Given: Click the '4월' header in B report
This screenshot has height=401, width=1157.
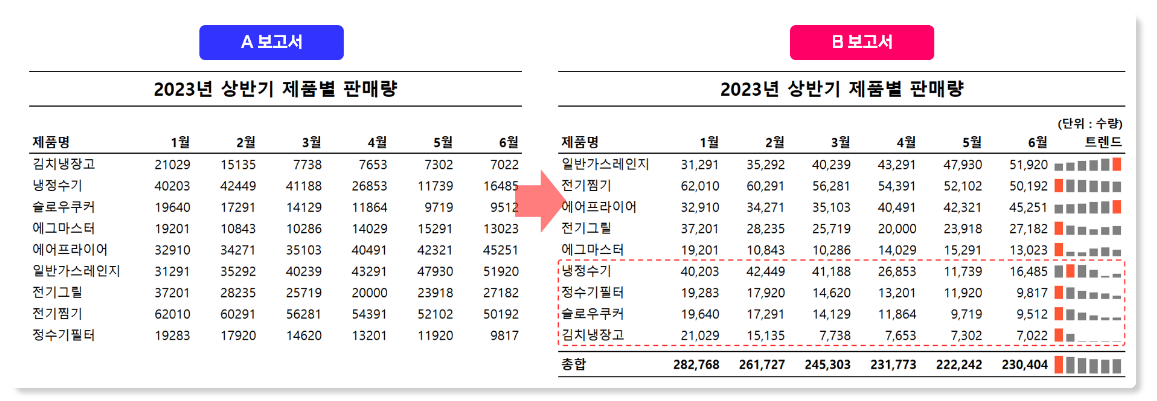Looking at the screenshot, I should click(x=905, y=142).
